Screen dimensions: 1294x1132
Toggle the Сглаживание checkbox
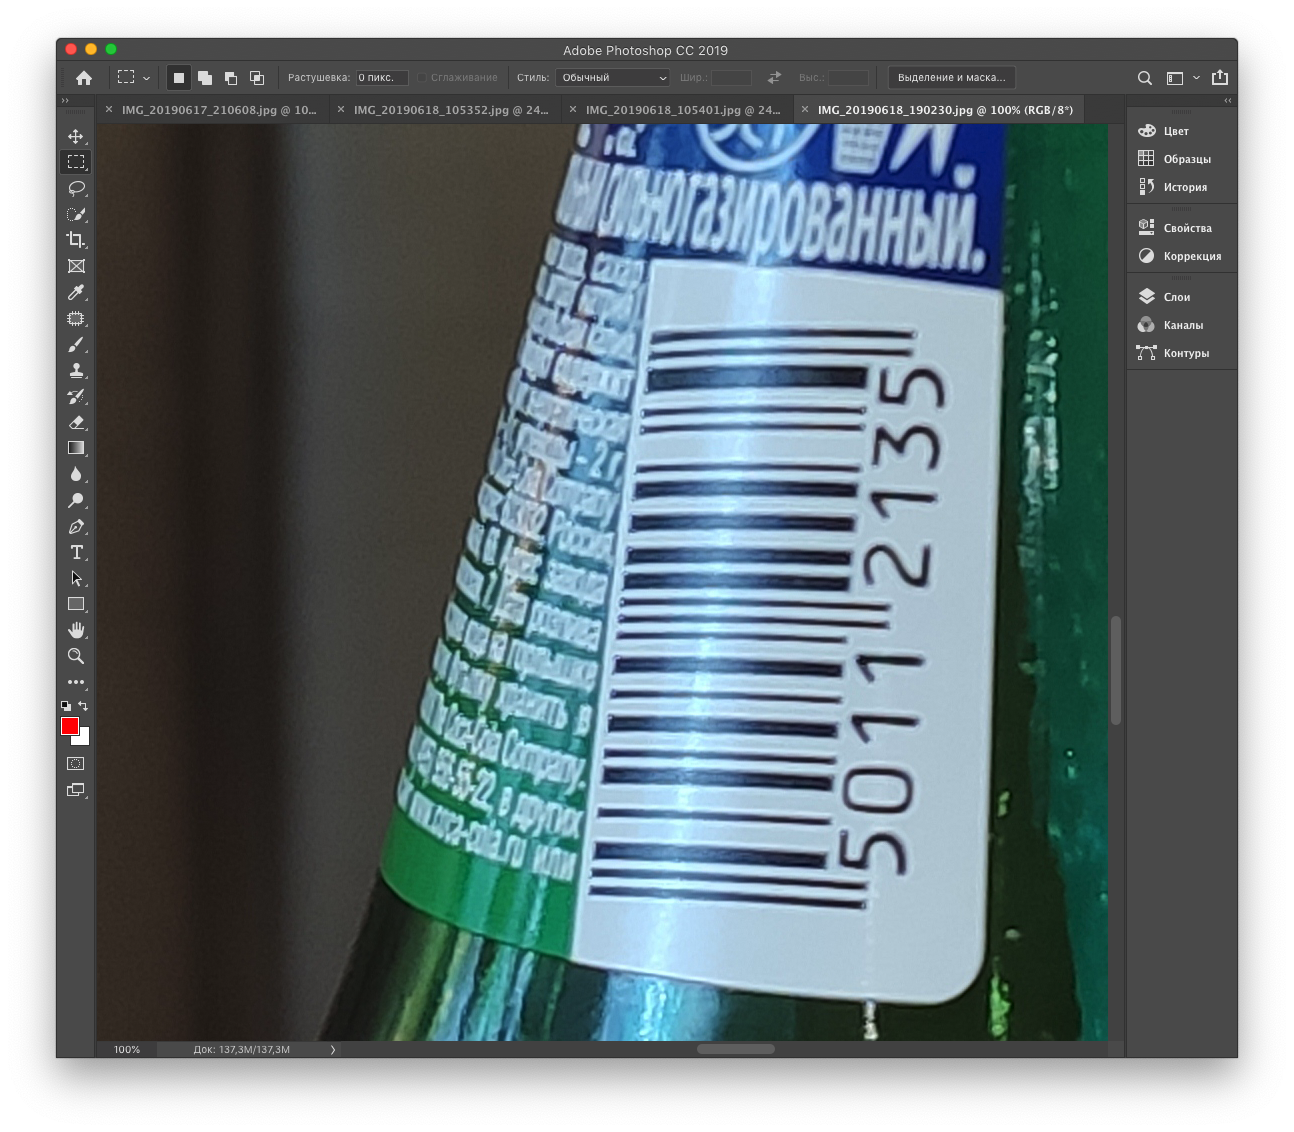click(422, 78)
